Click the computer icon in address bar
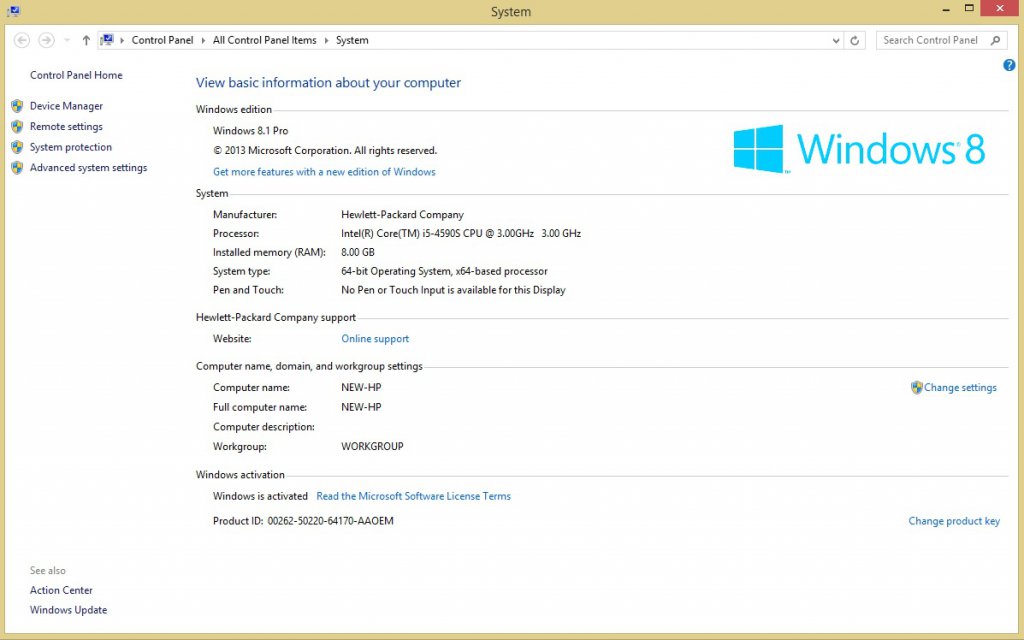 (107, 40)
